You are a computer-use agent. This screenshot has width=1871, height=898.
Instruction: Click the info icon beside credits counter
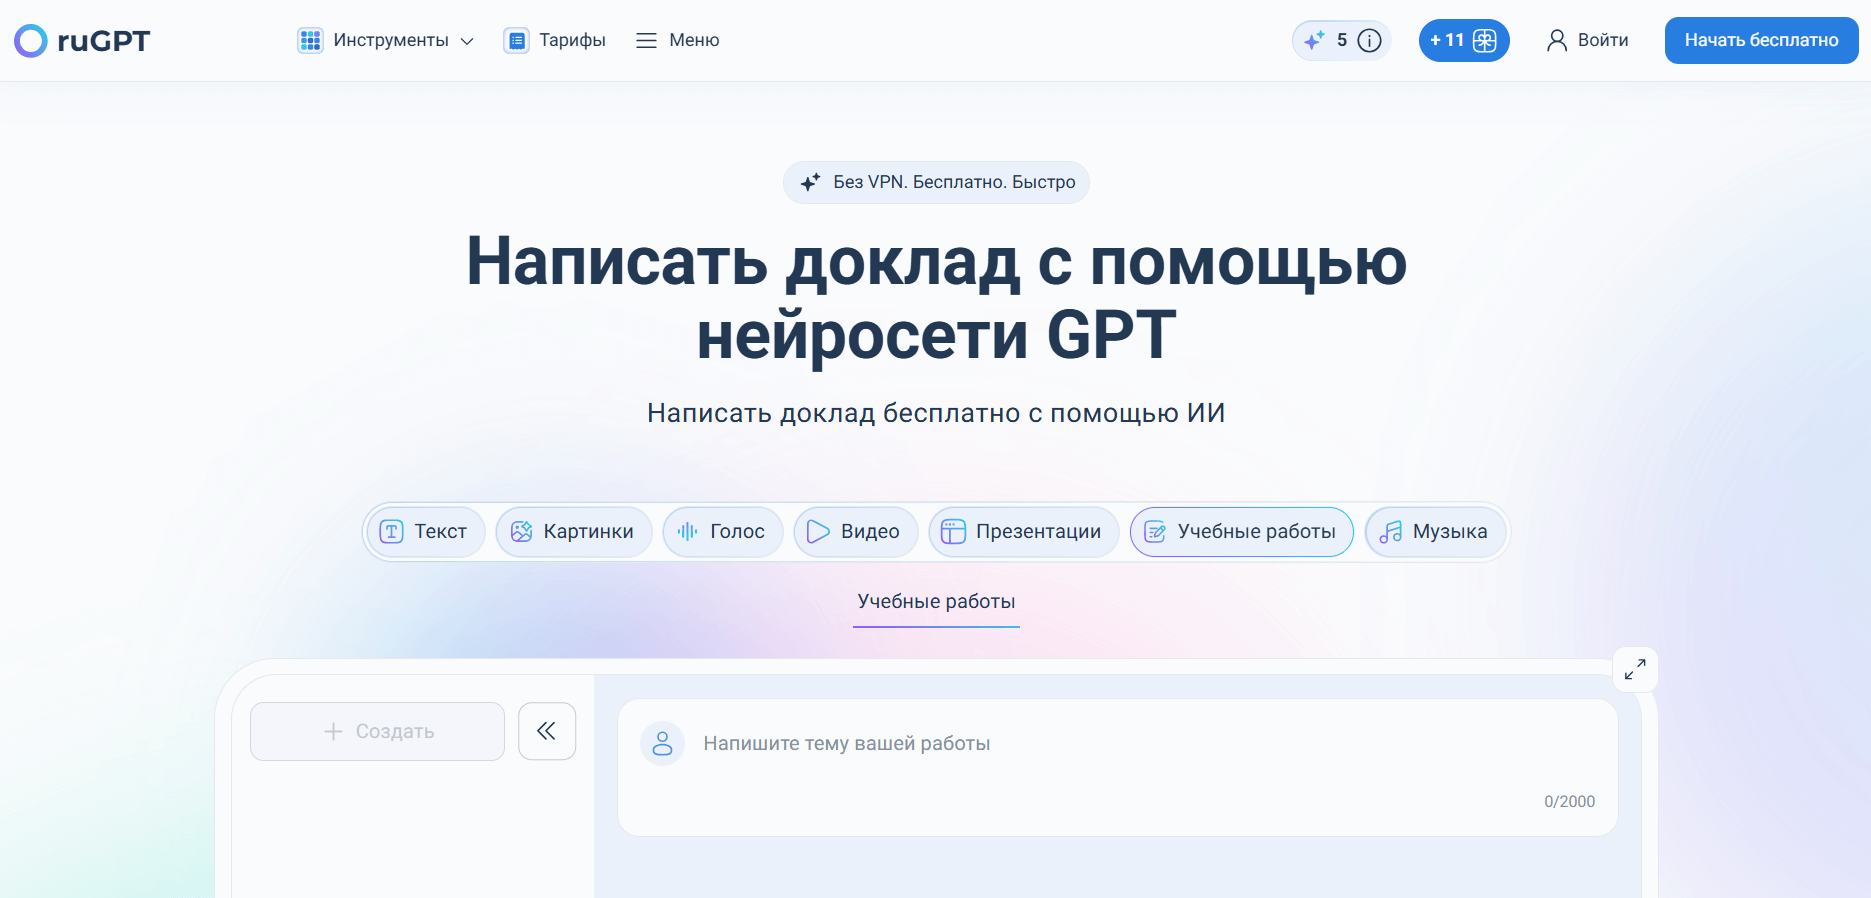1369,41
